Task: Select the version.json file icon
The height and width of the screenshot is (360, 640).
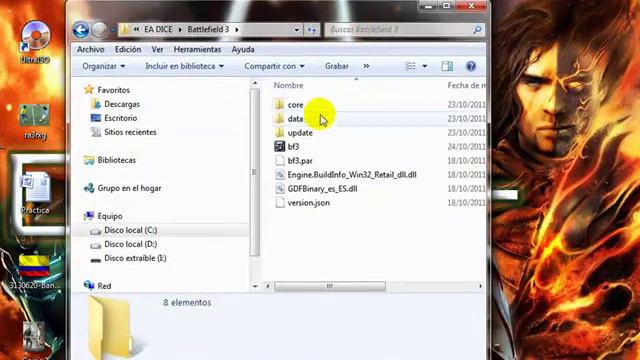Action: click(x=280, y=202)
